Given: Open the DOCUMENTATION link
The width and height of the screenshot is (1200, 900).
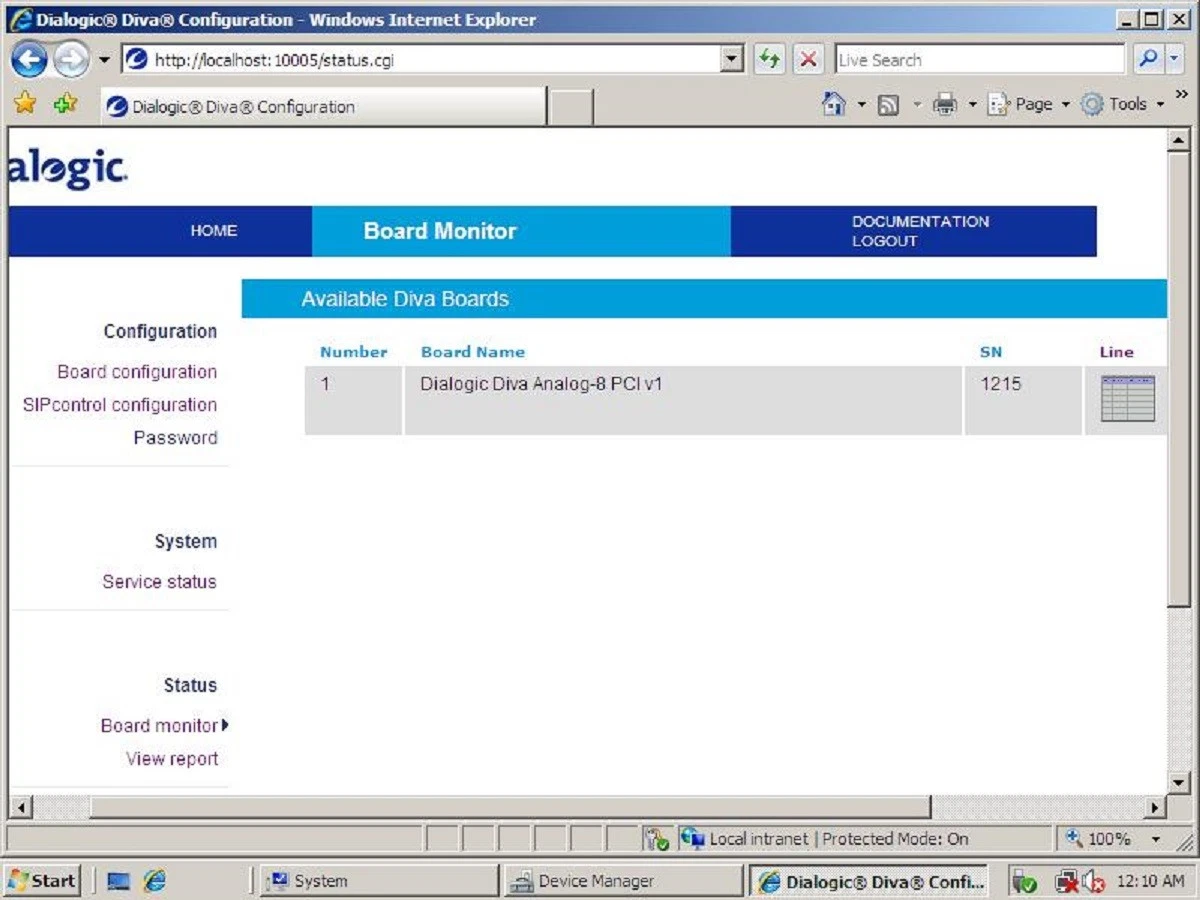Looking at the screenshot, I should point(921,221).
